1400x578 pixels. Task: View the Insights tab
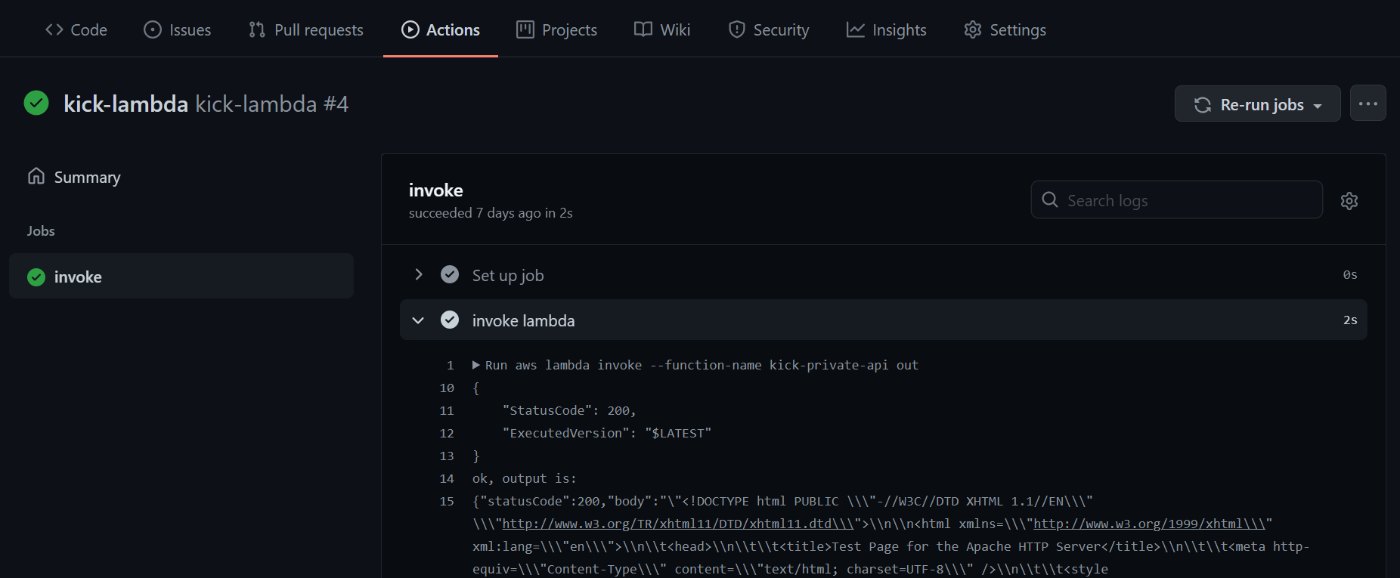[x=886, y=30]
